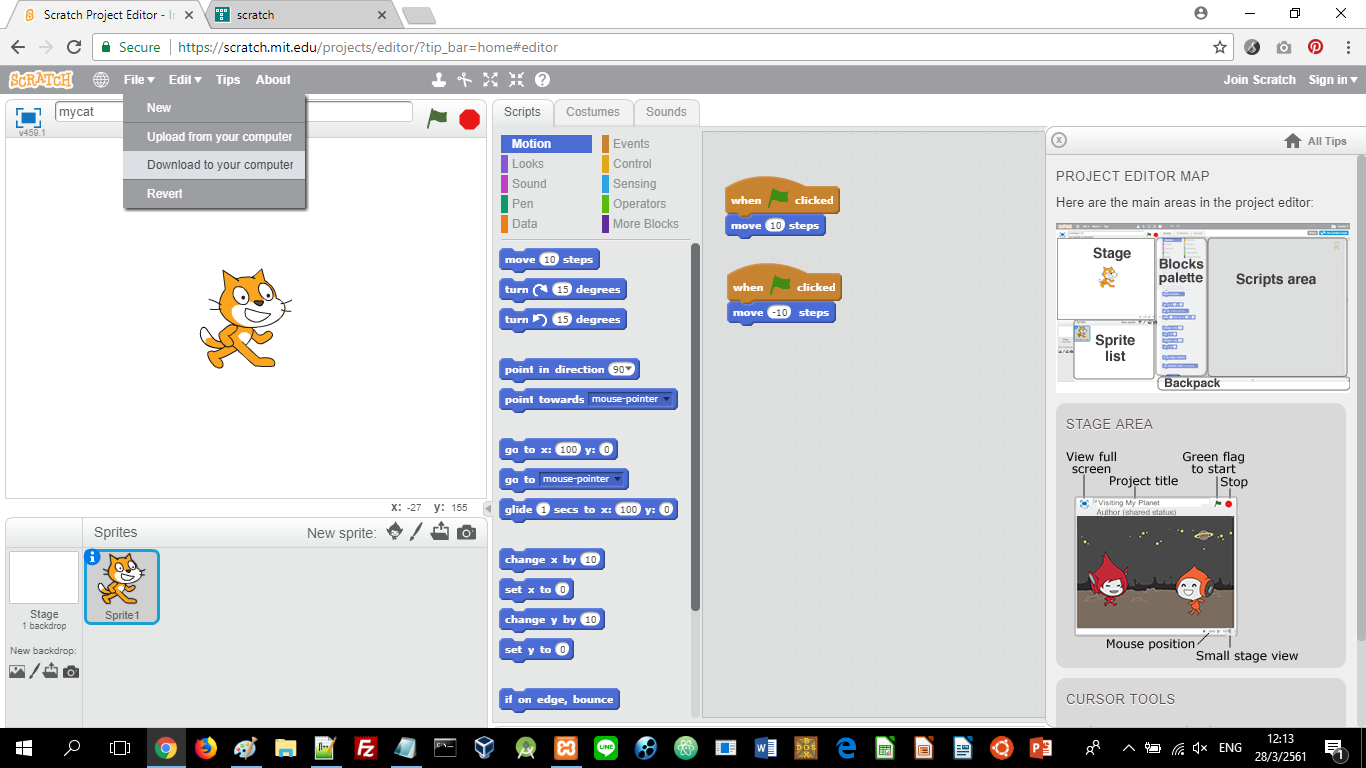The height and width of the screenshot is (768, 1366).
Task: Open the Edit menu
Action: tap(185, 80)
